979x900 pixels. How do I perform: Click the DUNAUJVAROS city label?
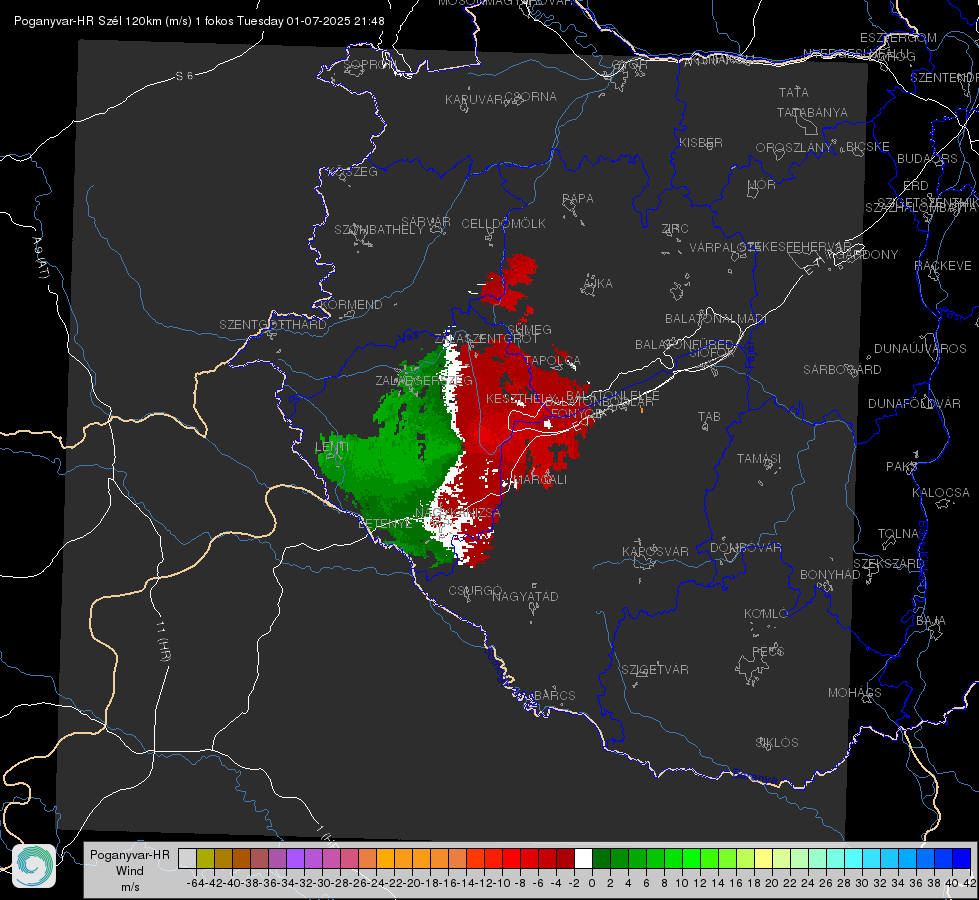click(x=920, y=349)
